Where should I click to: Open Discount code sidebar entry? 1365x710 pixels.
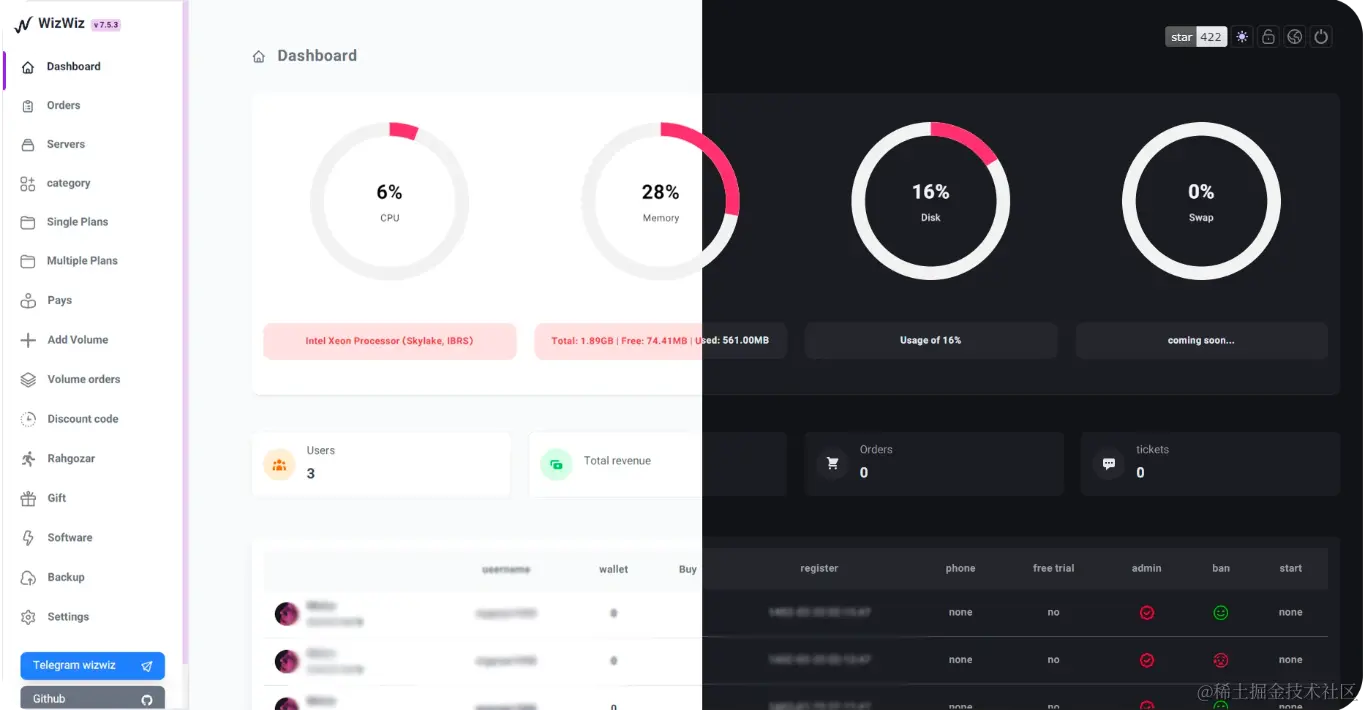coord(82,419)
